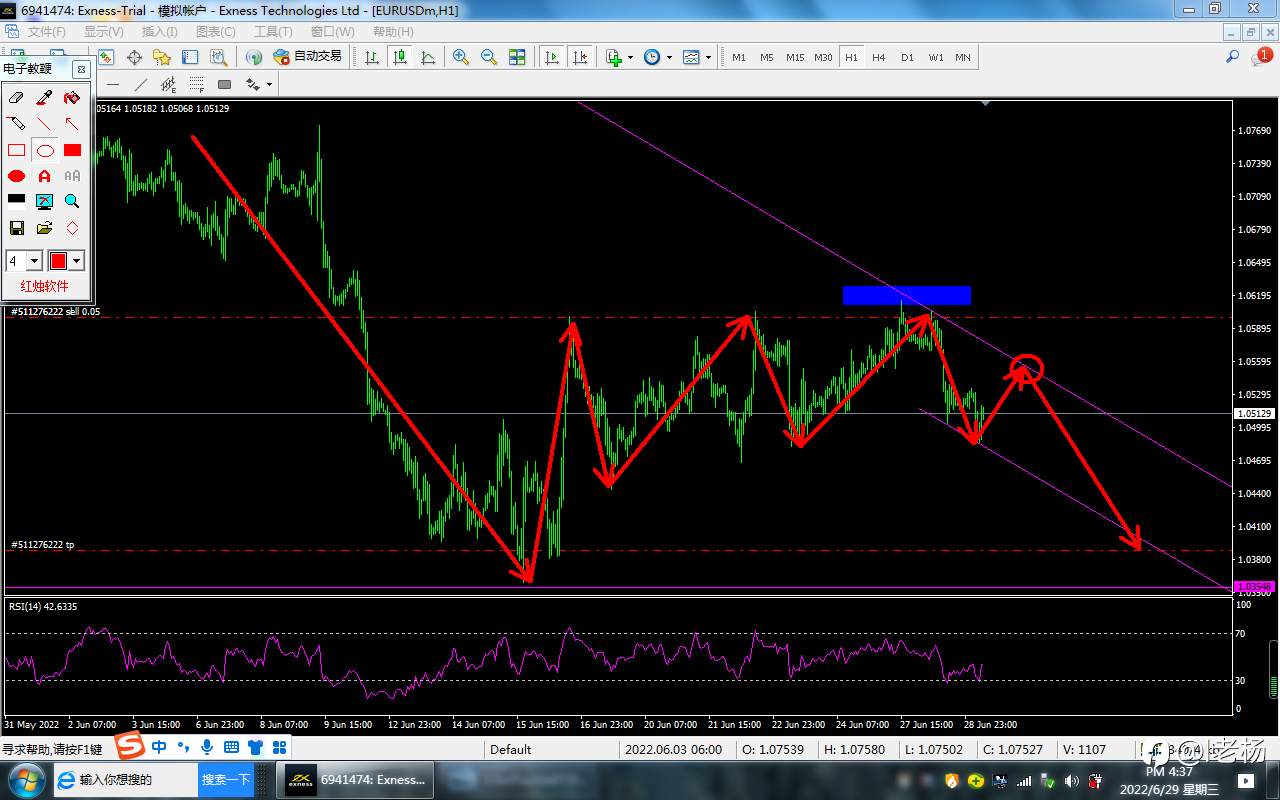Screen dimensions: 1280x800
Task: Open the periodicity clock dropdown arrow
Action: coord(670,57)
